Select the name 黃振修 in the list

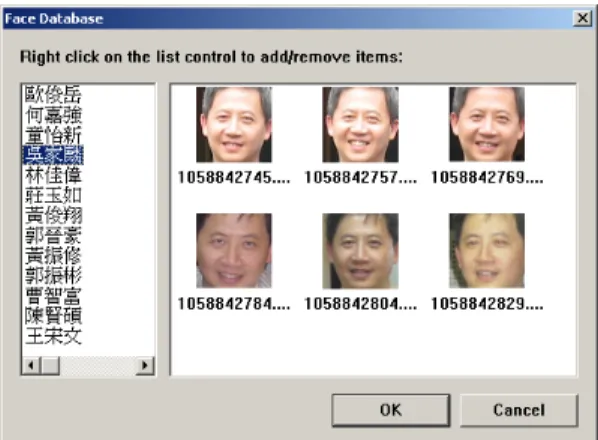53,255
